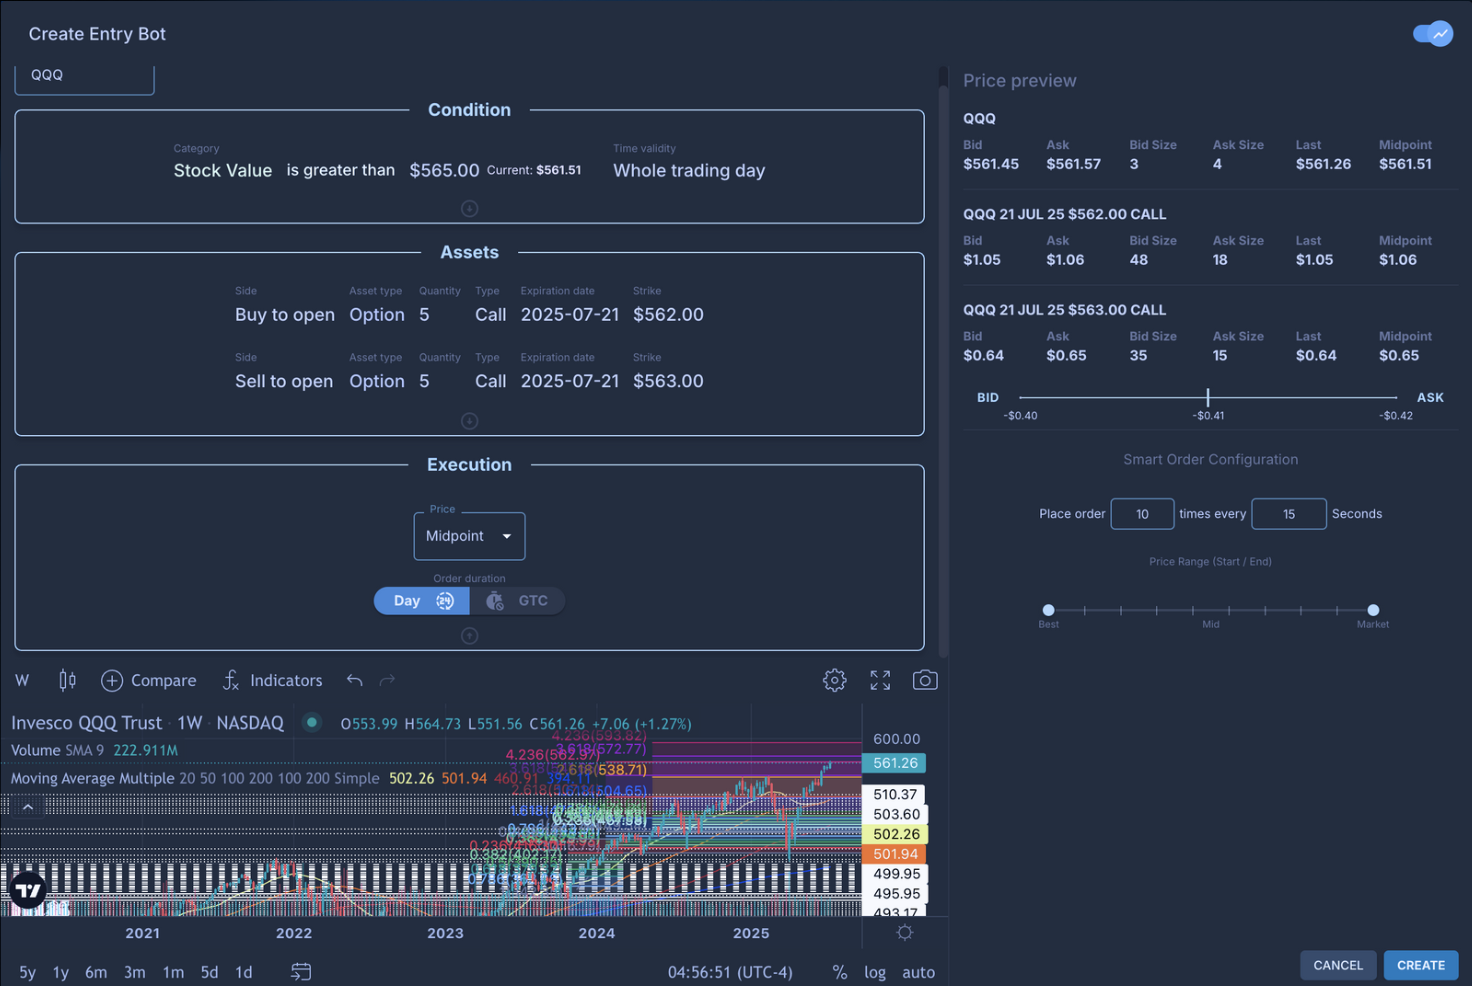Change the candlestick chart style

click(66, 680)
